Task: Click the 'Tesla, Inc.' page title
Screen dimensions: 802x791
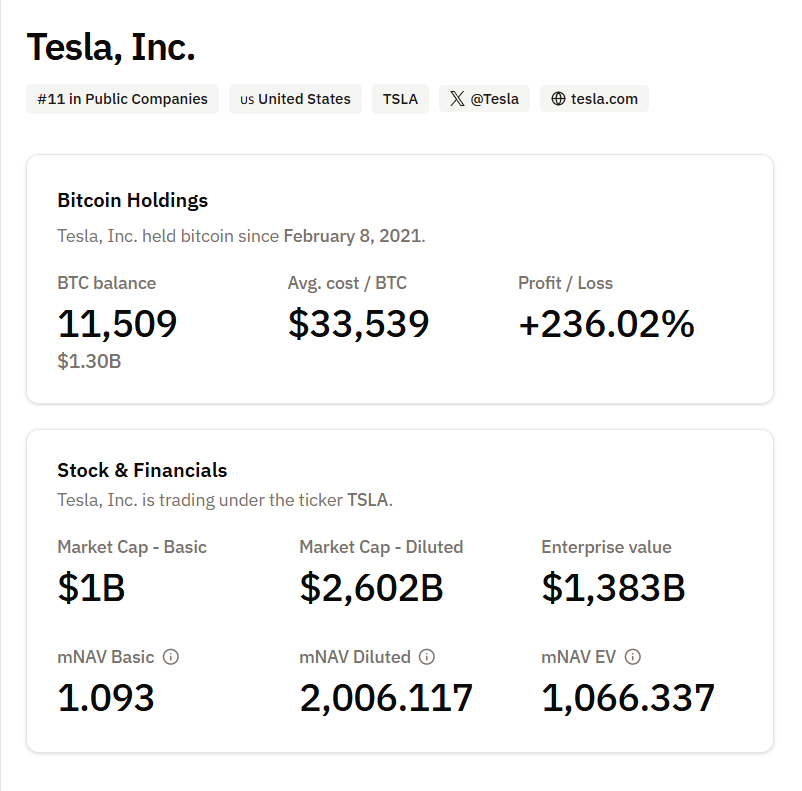Action: coord(113,46)
